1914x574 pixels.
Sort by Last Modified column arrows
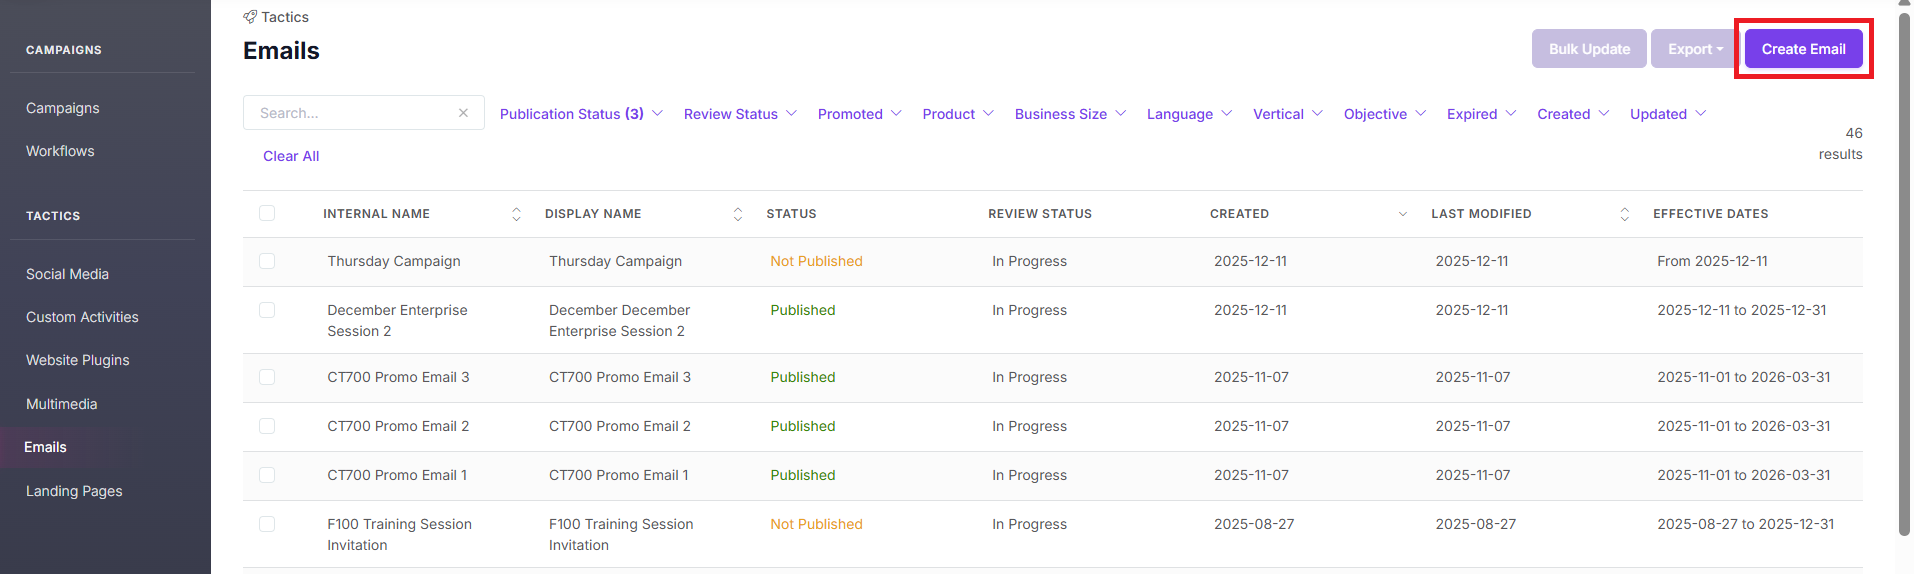coord(1624,214)
